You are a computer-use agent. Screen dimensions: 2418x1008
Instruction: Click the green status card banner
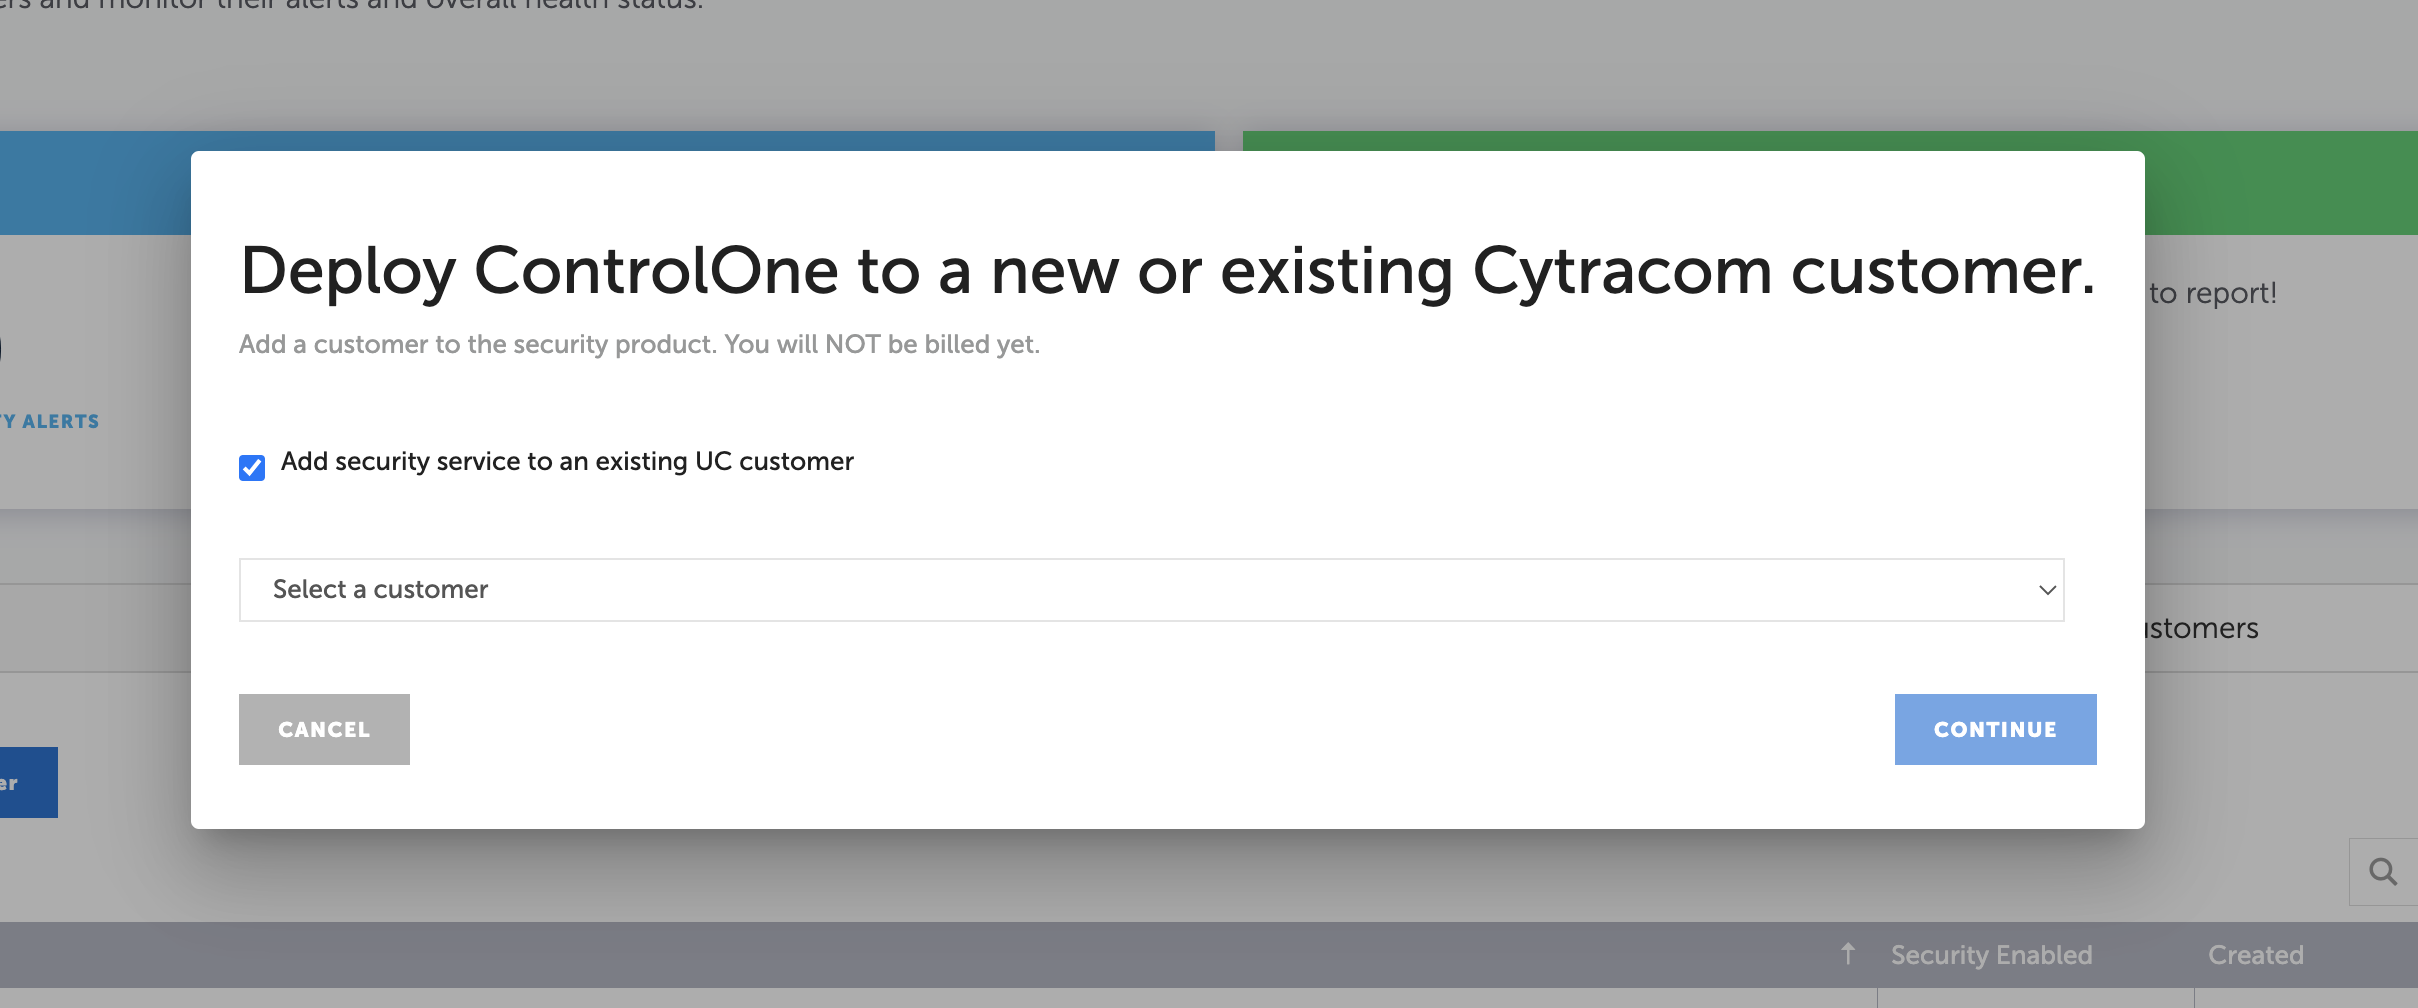2281,183
